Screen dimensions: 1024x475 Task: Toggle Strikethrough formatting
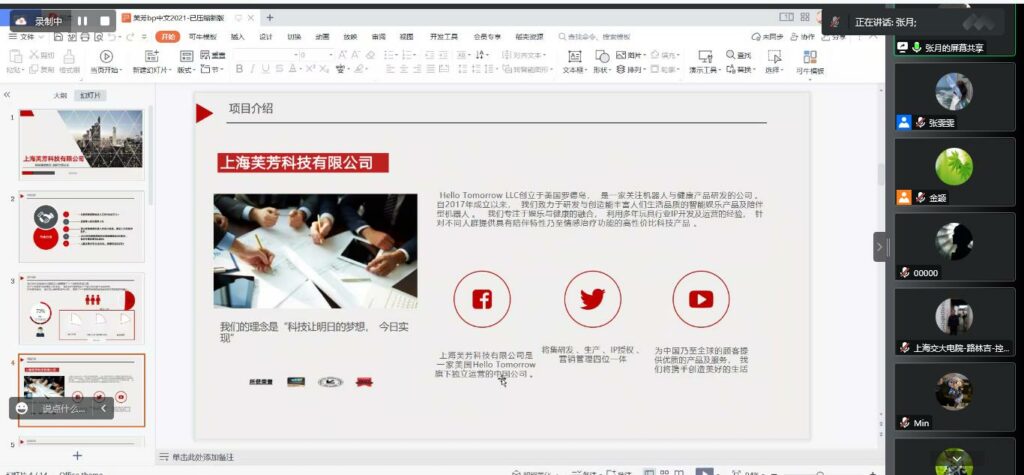(280, 69)
